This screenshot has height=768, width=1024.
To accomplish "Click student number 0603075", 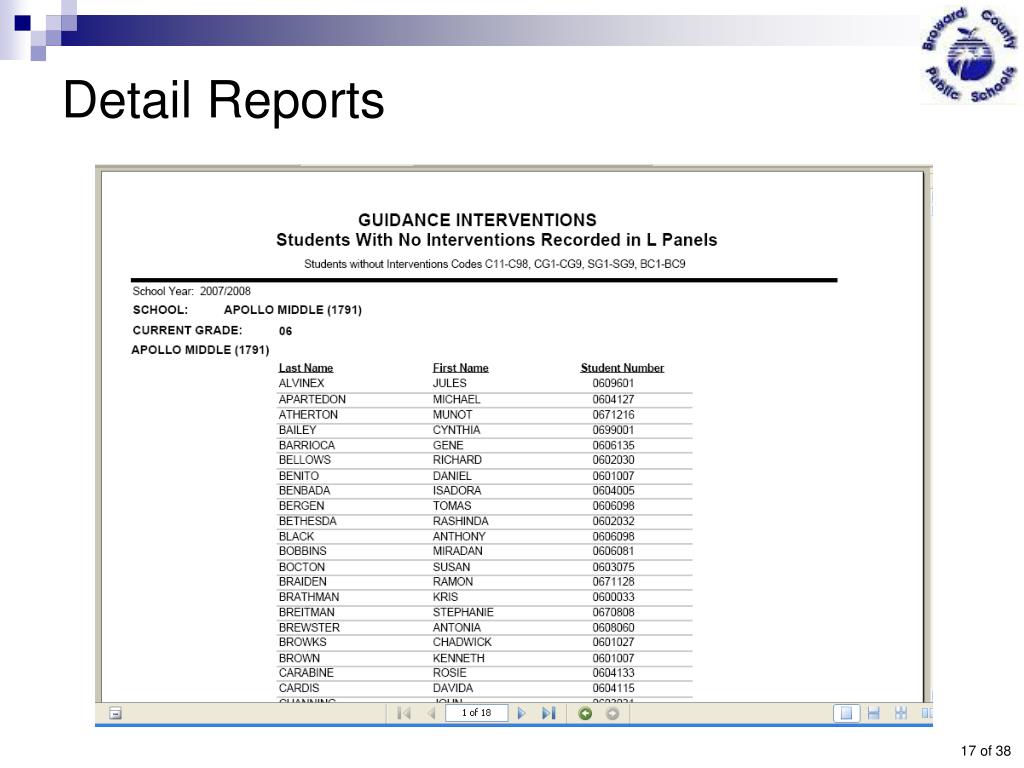I will tap(613, 567).
